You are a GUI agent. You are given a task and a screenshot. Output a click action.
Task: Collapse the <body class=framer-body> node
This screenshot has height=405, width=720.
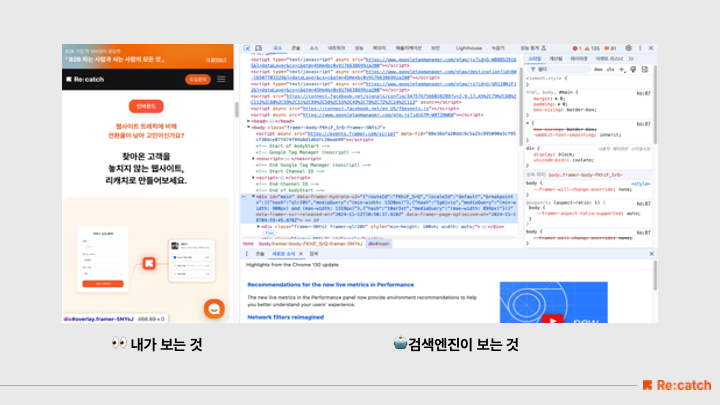pyautogui.click(x=248, y=127)
